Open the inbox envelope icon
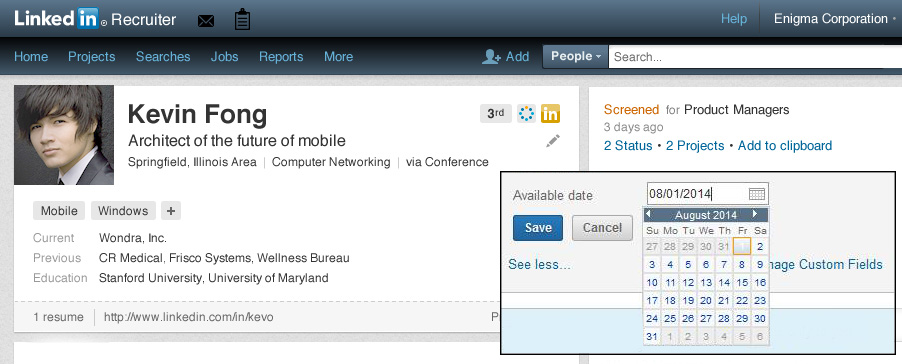Viewport: 902px width, 364px height. (205, 21)
